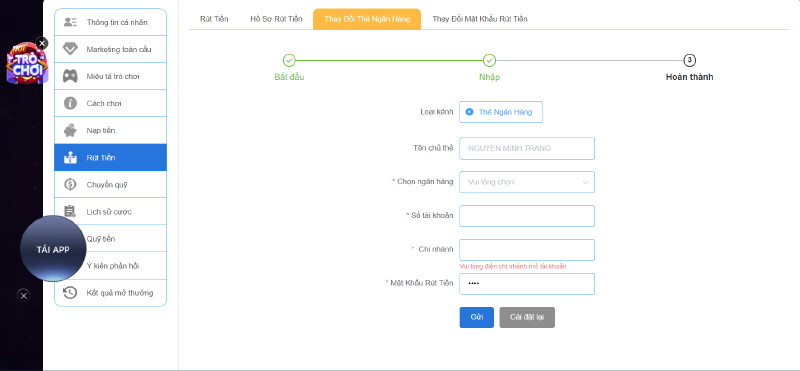Open Lịch sử cược menu item
The image size is (800, 371).
click(x=111, y=211)
